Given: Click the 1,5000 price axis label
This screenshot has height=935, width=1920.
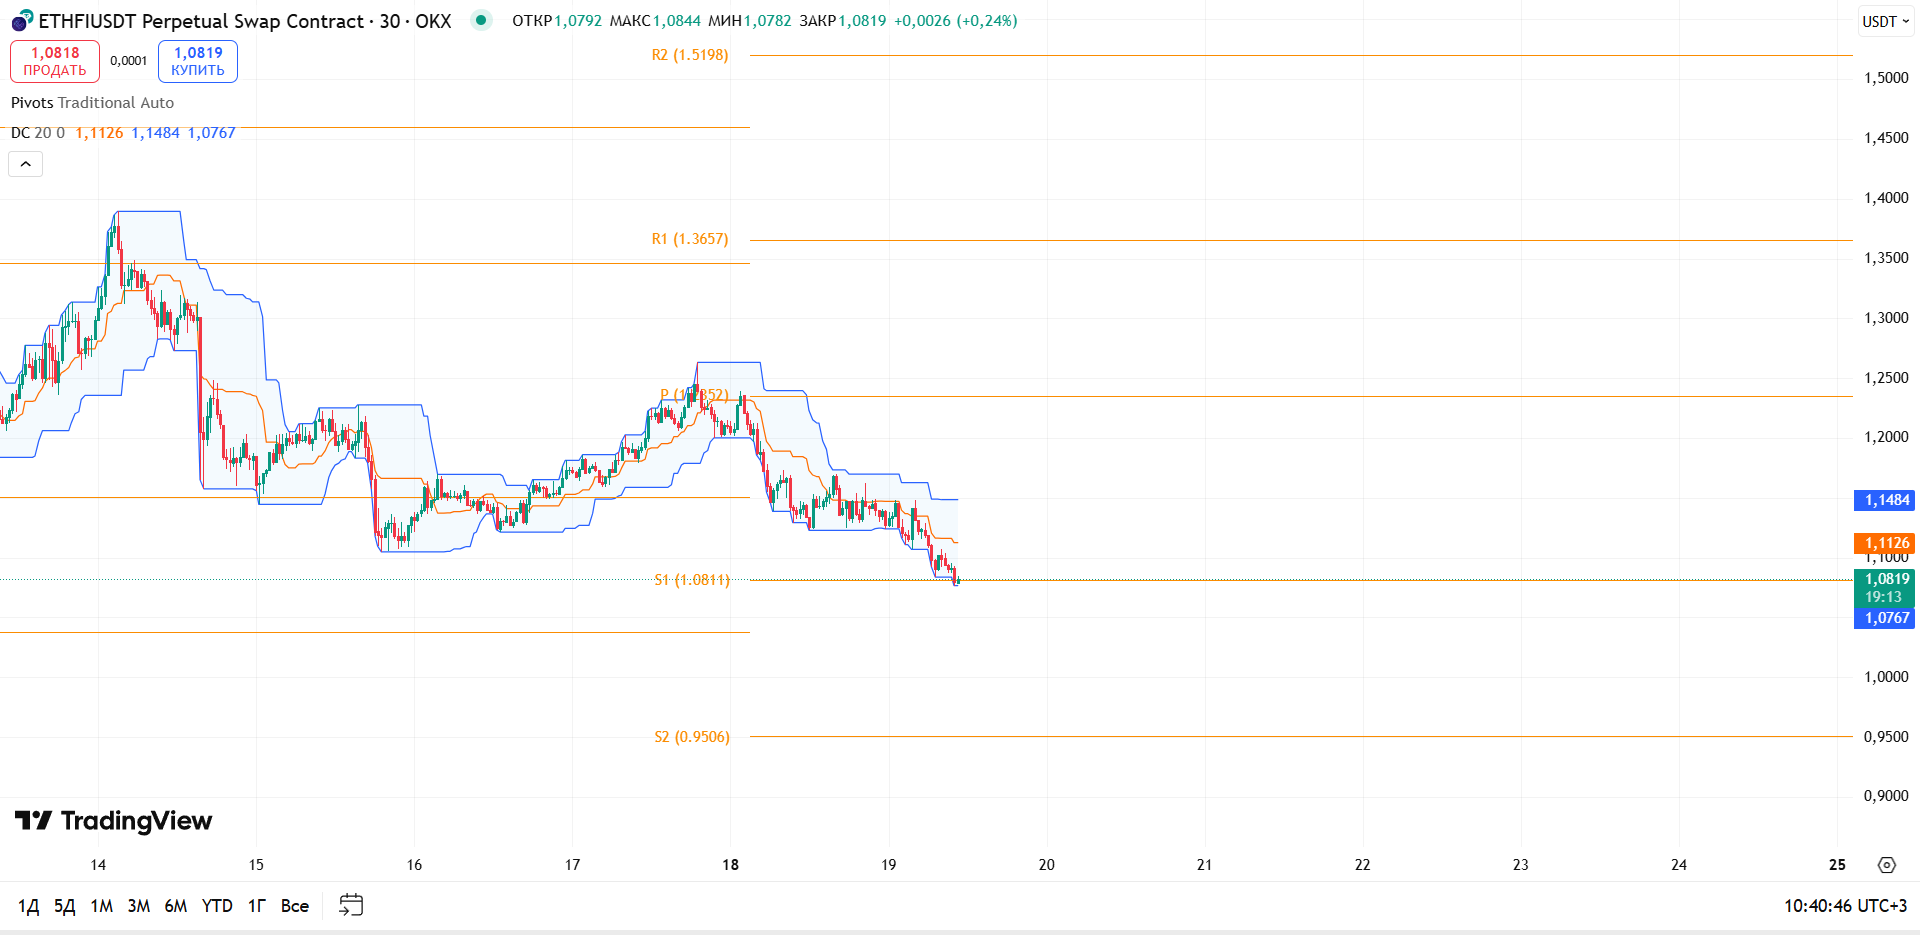Looking at the screenshot, I should (1886, 78).
